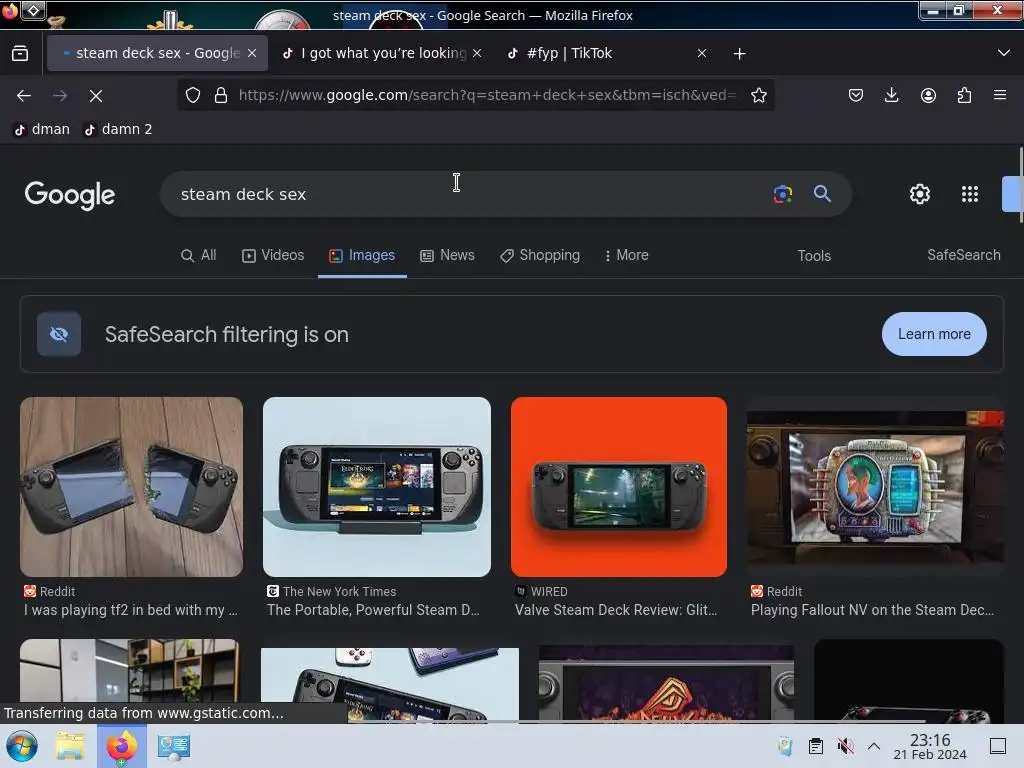Click the Learn more button

point(934,334)
